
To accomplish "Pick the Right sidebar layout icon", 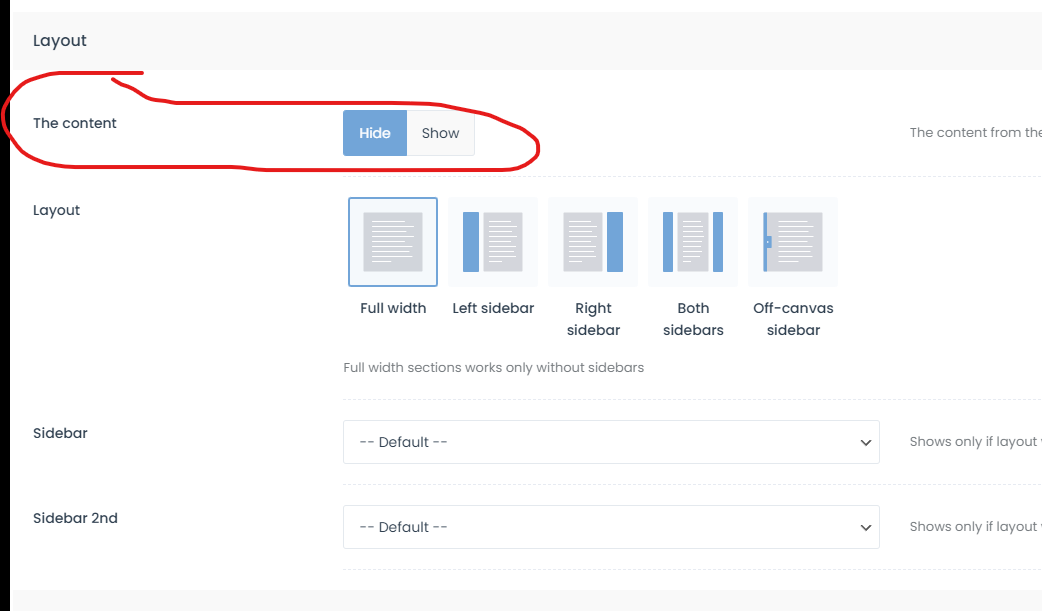I will [x=593, y=242].
